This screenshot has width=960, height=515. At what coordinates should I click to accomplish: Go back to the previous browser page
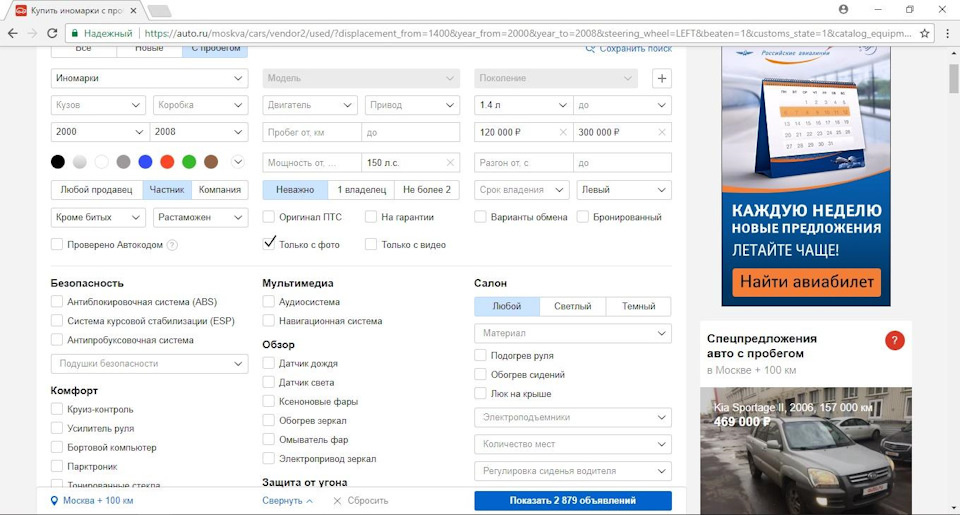[13, 34]
